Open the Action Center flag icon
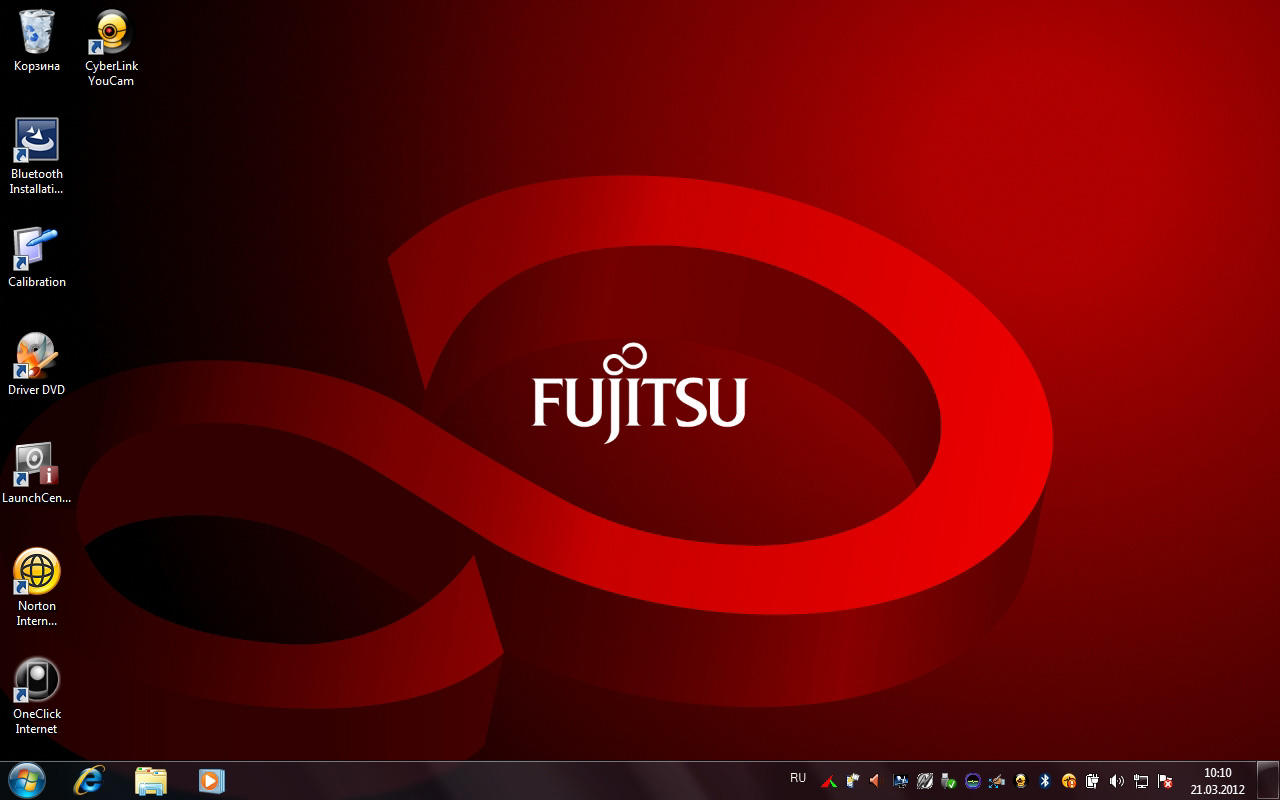Viewport: 1280px width, 800px height. (1165, 781)
